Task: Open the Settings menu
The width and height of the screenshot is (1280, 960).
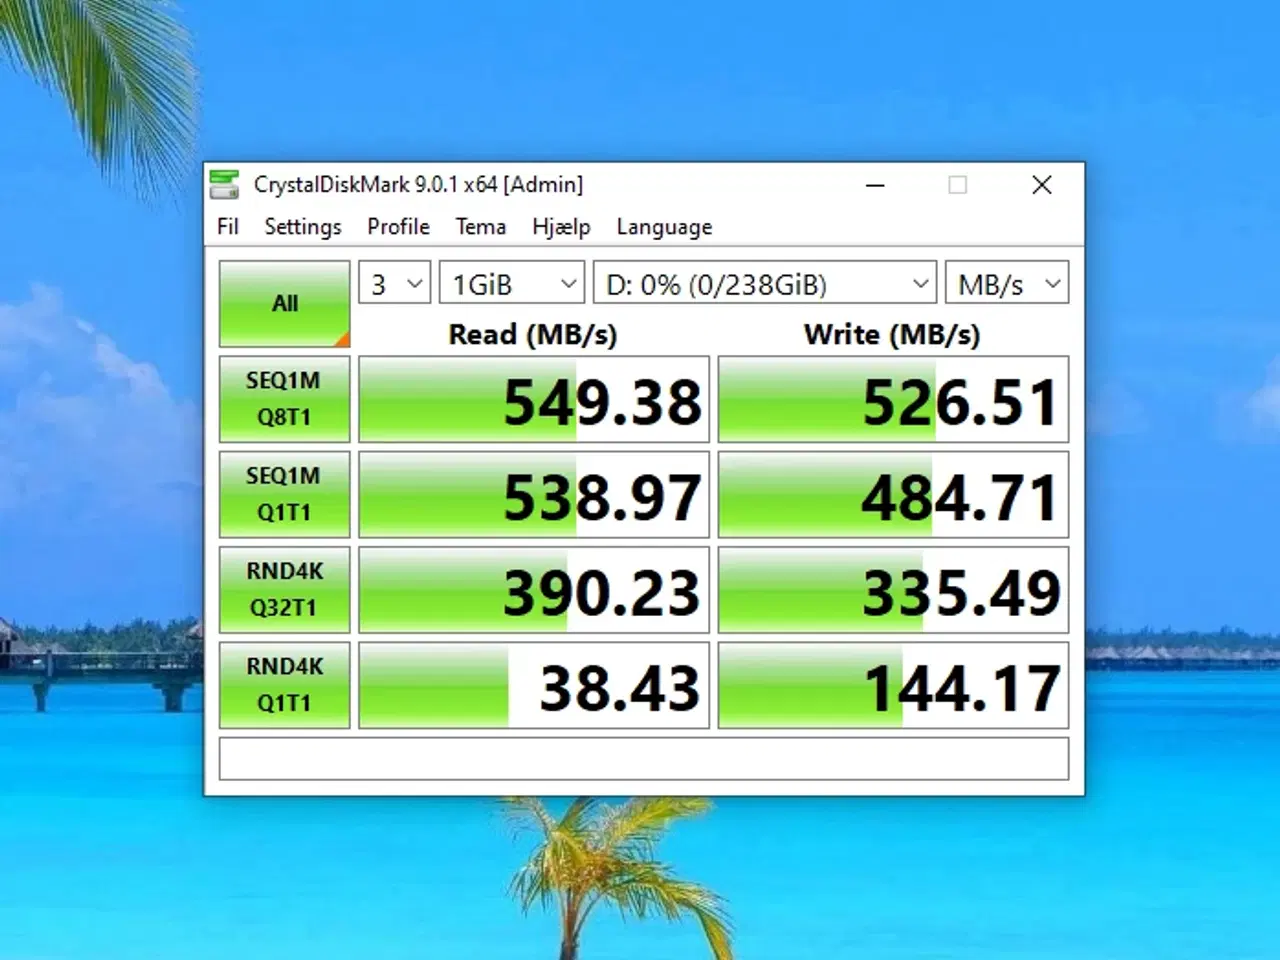Action: click(x=302, y=227)
